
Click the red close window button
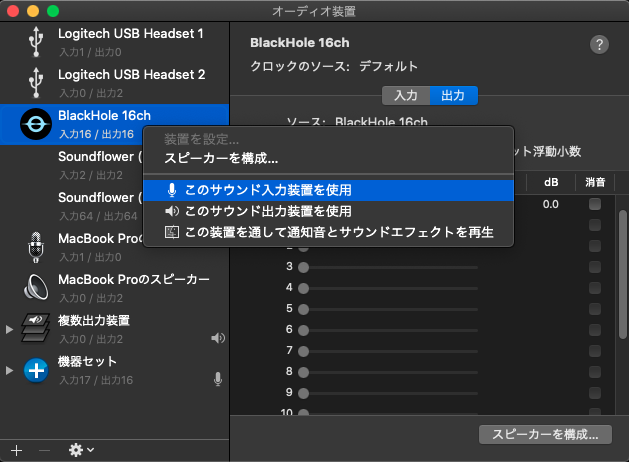13,11
